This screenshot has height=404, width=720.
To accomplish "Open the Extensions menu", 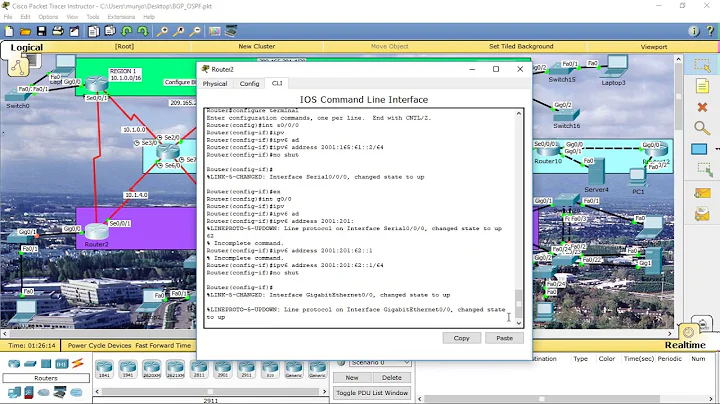I will (x=121, y=17).
